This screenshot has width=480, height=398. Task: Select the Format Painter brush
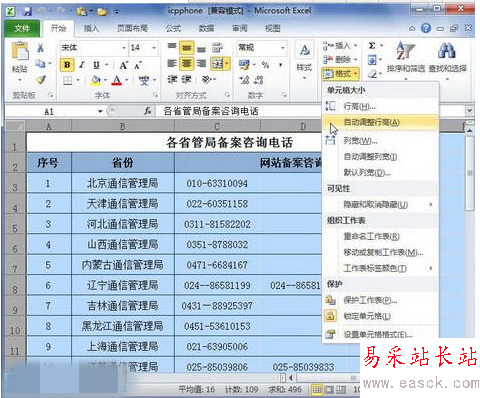(x=41, y=80)
